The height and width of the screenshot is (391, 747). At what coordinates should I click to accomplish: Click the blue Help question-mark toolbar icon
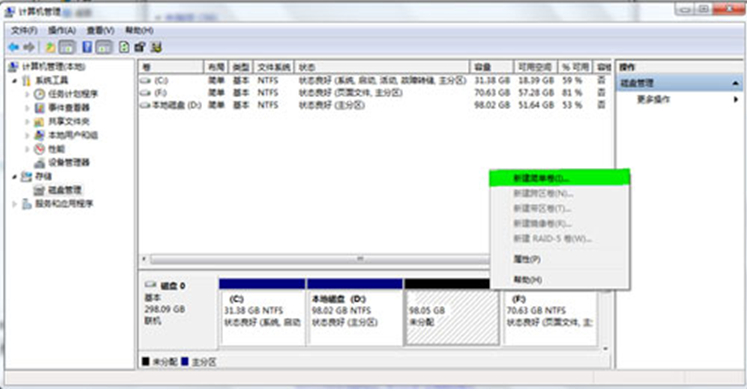click(87, 47)
